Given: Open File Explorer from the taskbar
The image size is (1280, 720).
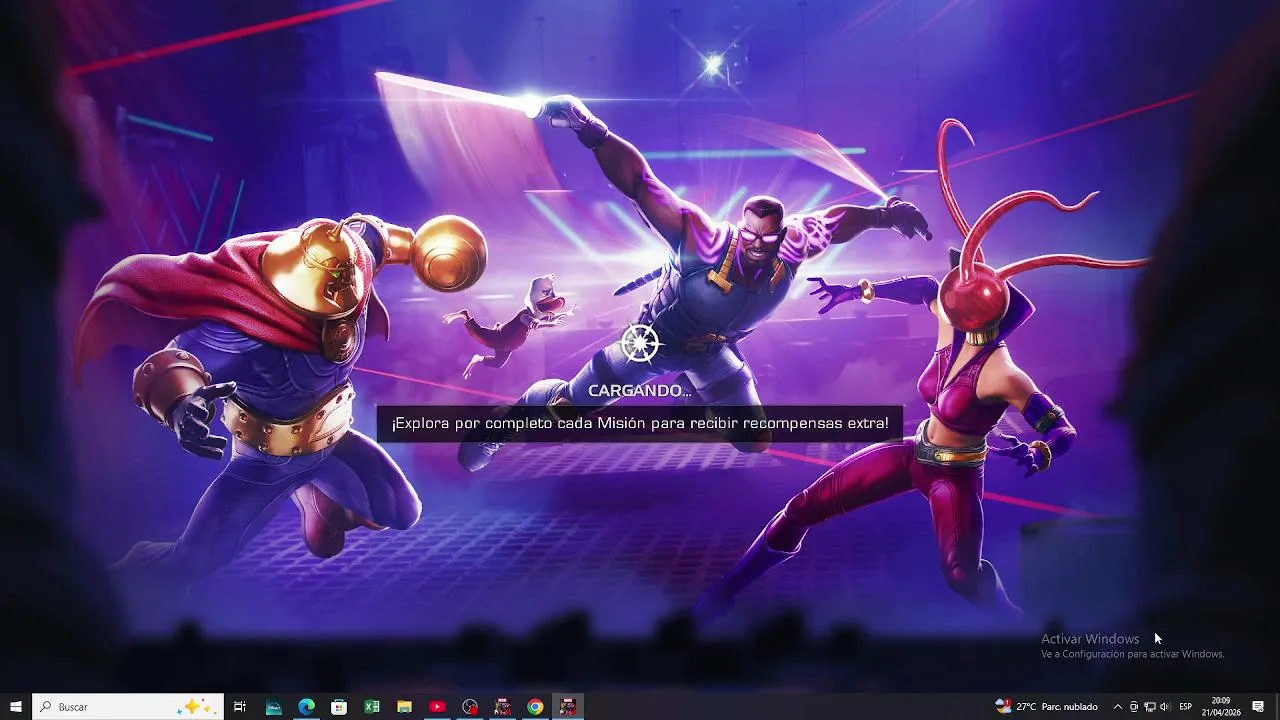Looking at the screenshot, I should pyautogui.click(x=405, y=707).
